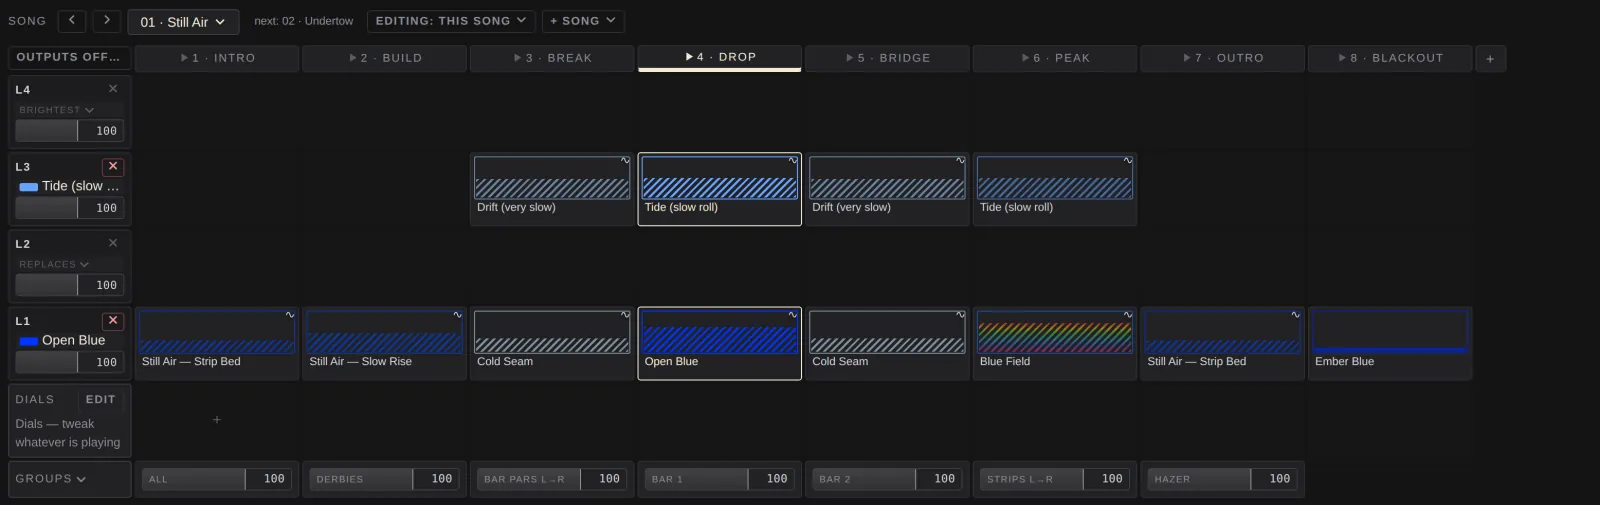
Task: Open the BRIGHTEST blend mode dropdown on L4
Action: tap(57, 110)
